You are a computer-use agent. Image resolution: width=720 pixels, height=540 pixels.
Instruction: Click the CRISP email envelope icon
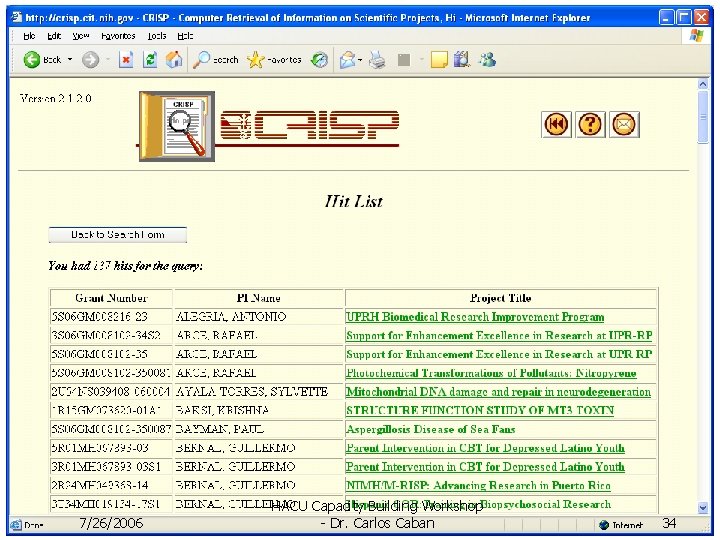[x=624, y=124]
